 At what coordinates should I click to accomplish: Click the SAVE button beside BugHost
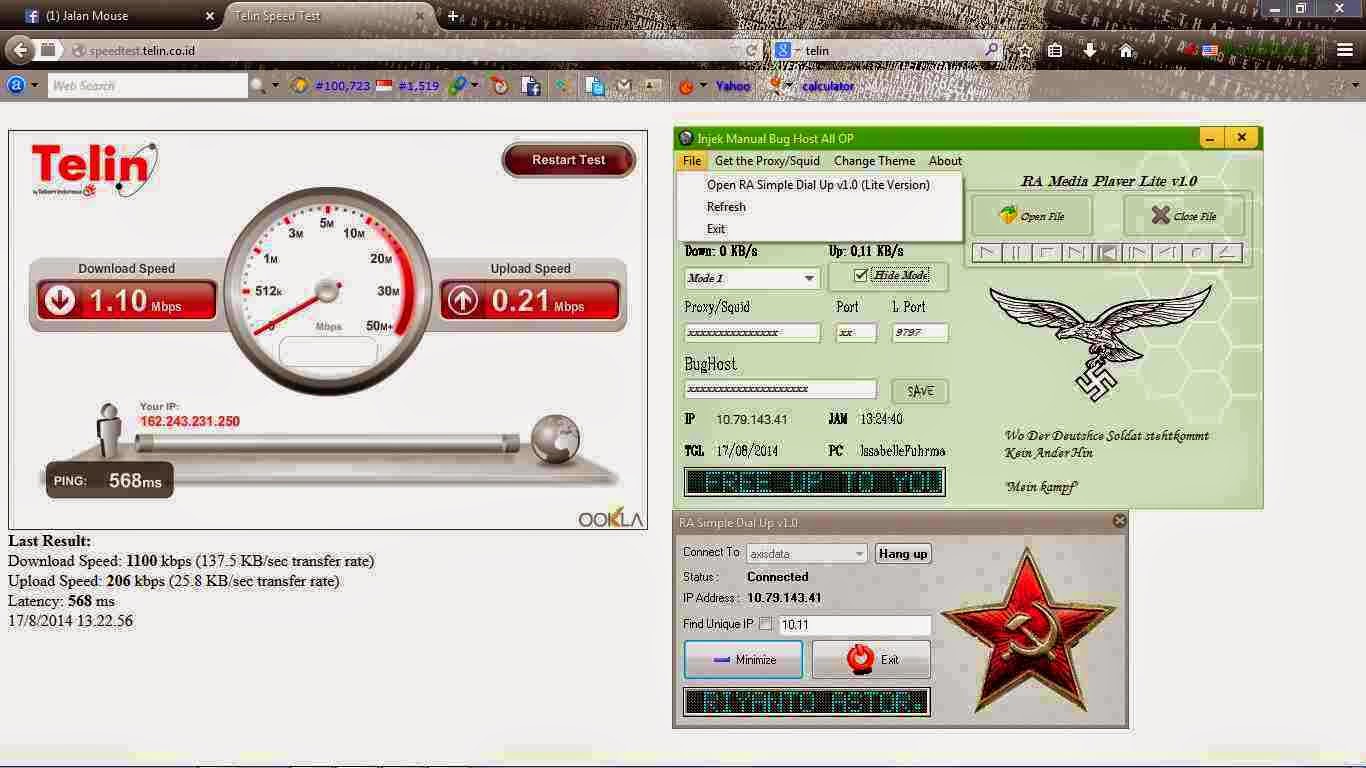click(x=920, y=391)
